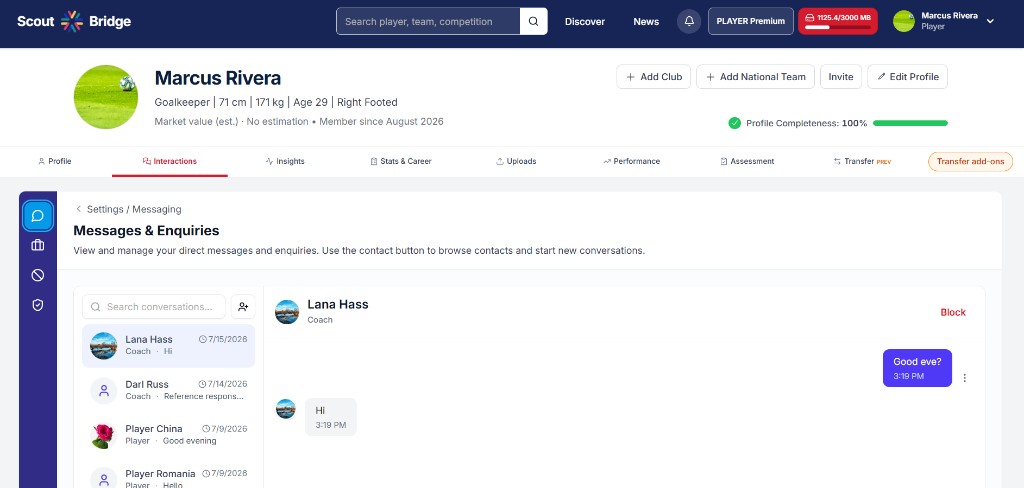Switch to the Performance tab

coord(631,161)
